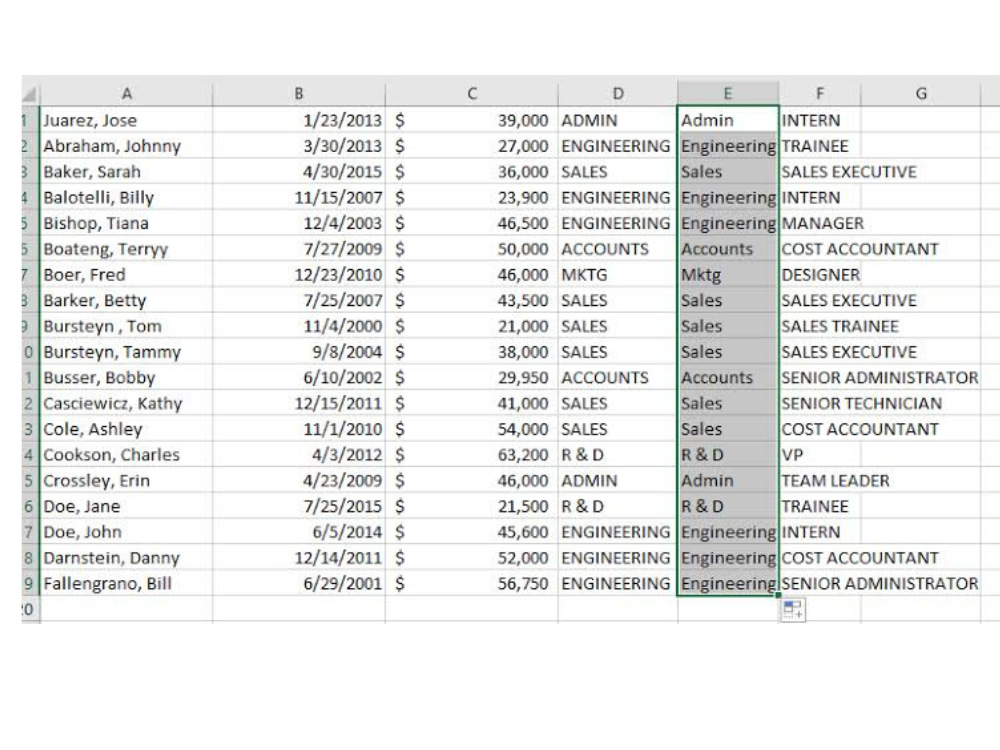This screenshot has width=1000, height=750.
Task: Click cell containing Busser, Bobby
Action: click(126, 378)
